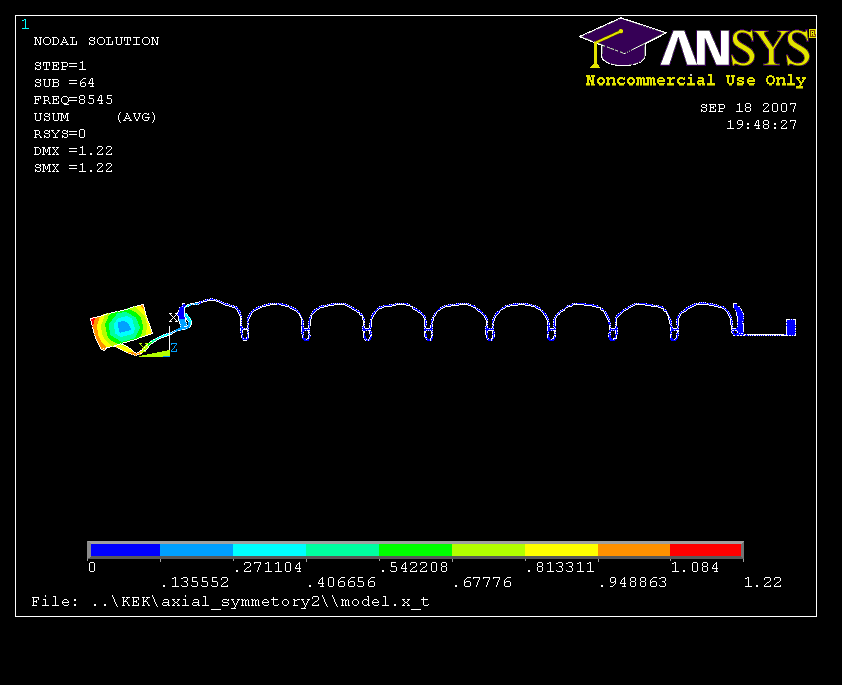Click legend value .542208
The image size is (842, 685).
pos(414,567)
